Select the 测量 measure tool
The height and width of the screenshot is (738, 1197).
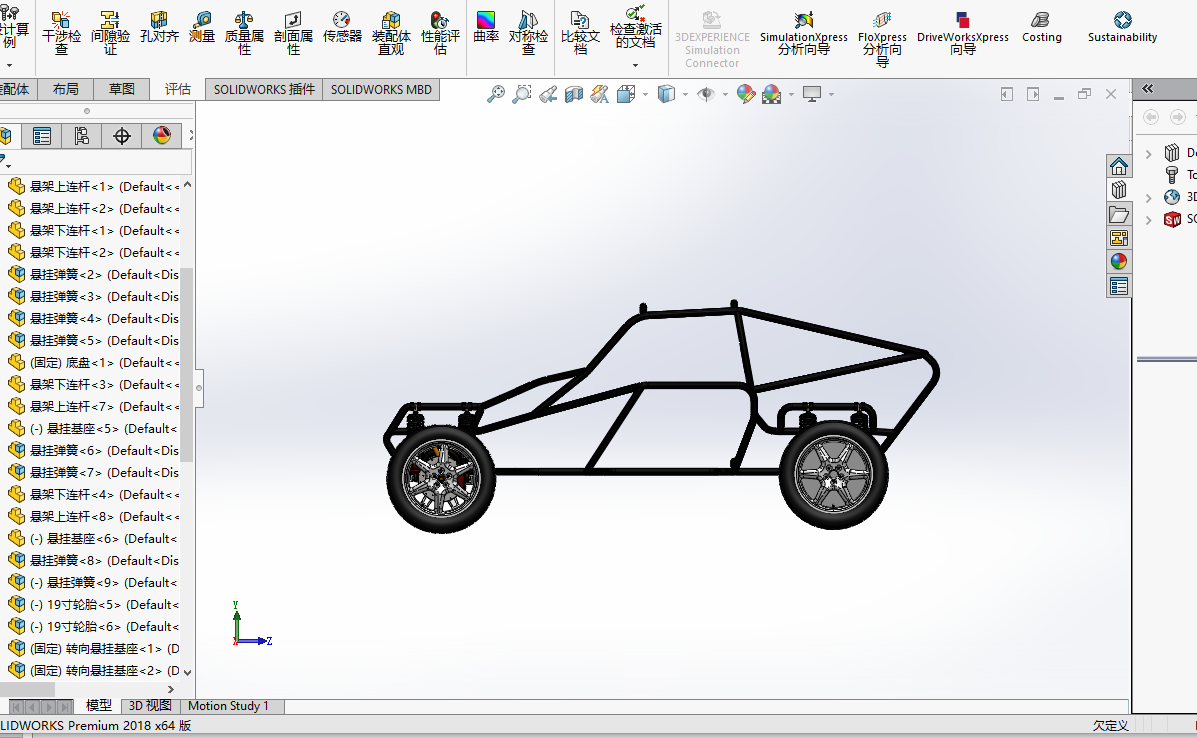[x=202, y=27]
